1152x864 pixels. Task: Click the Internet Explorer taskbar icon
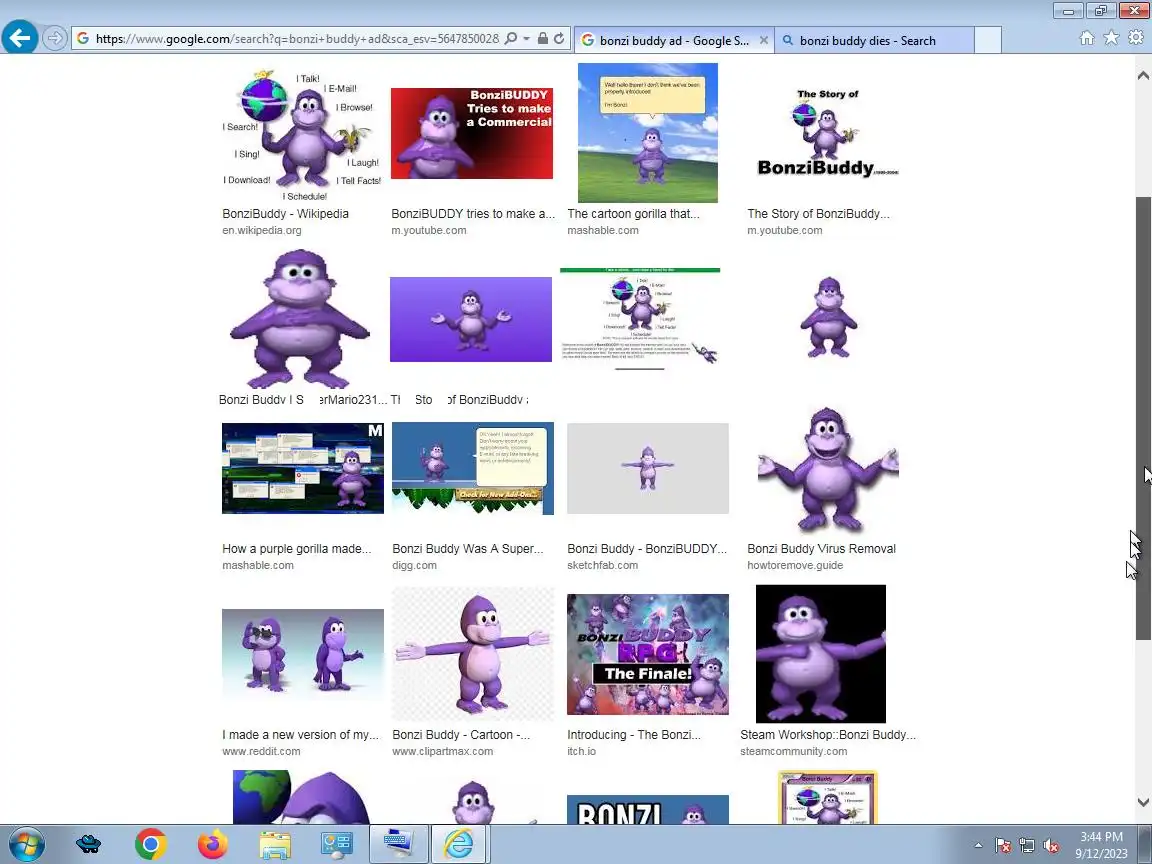pos(459,844)
